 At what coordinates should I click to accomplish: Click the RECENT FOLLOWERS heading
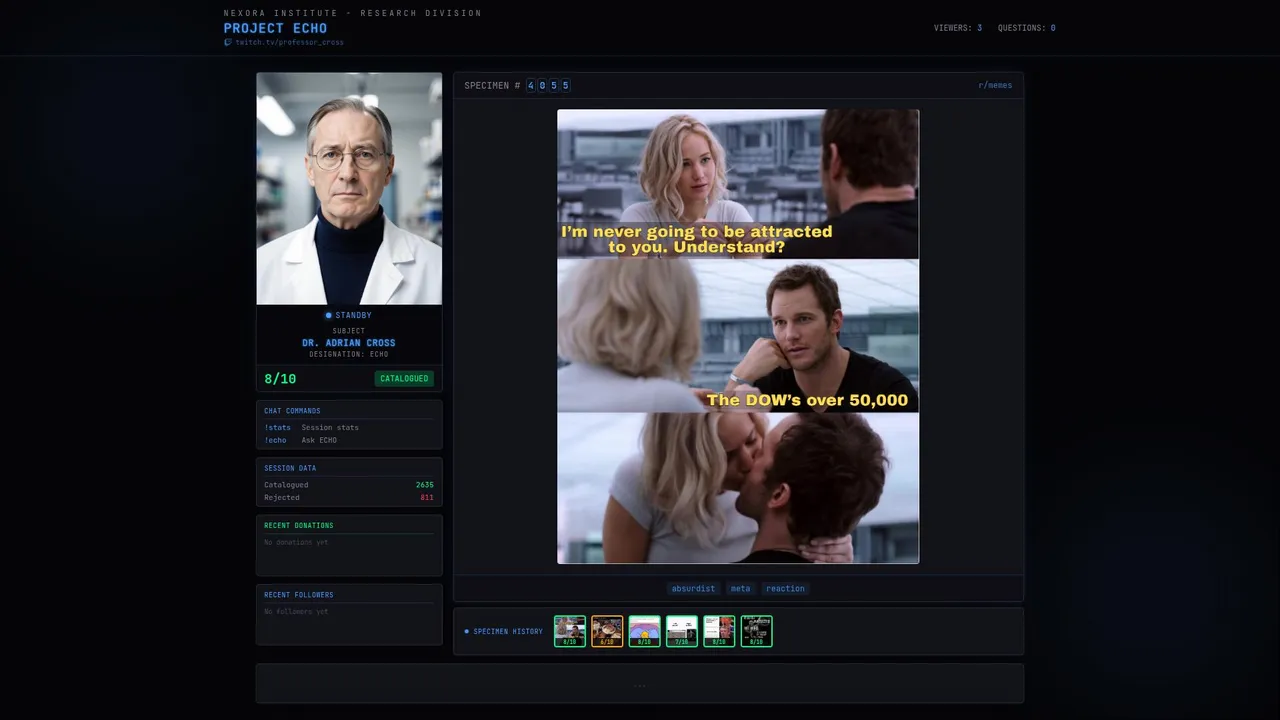pos(299,595)
